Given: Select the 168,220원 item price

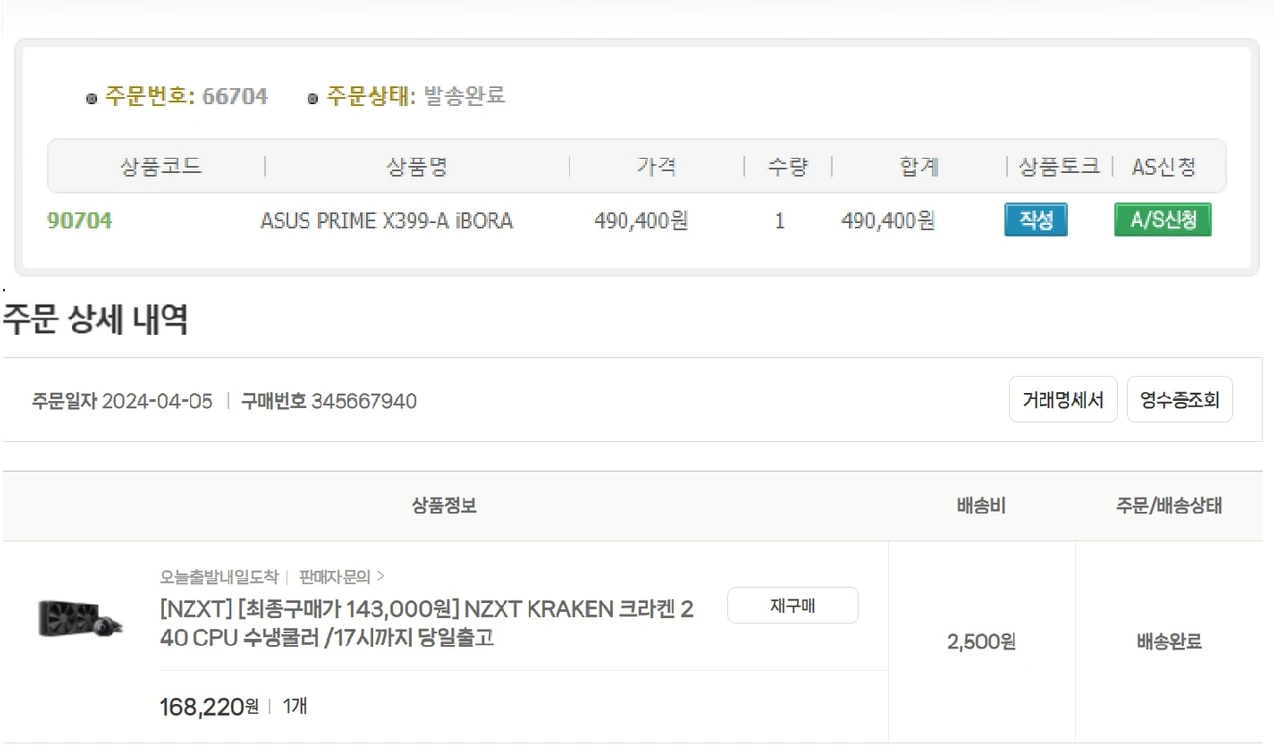Looking at the screenshot, I should click(209, 707).
